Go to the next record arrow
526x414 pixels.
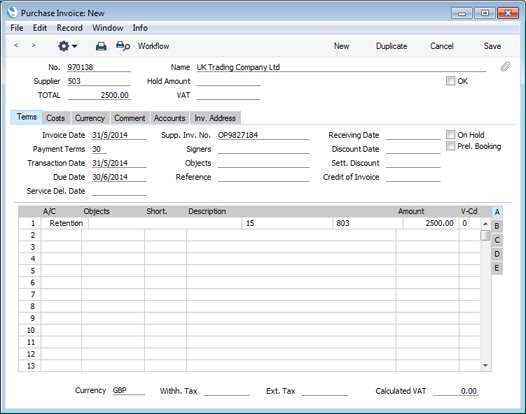(x=33, y=45)
